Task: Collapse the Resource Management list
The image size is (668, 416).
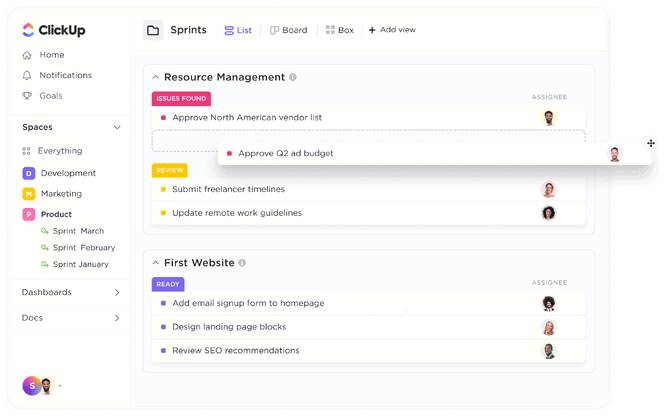Action: (x=156, y=77)
